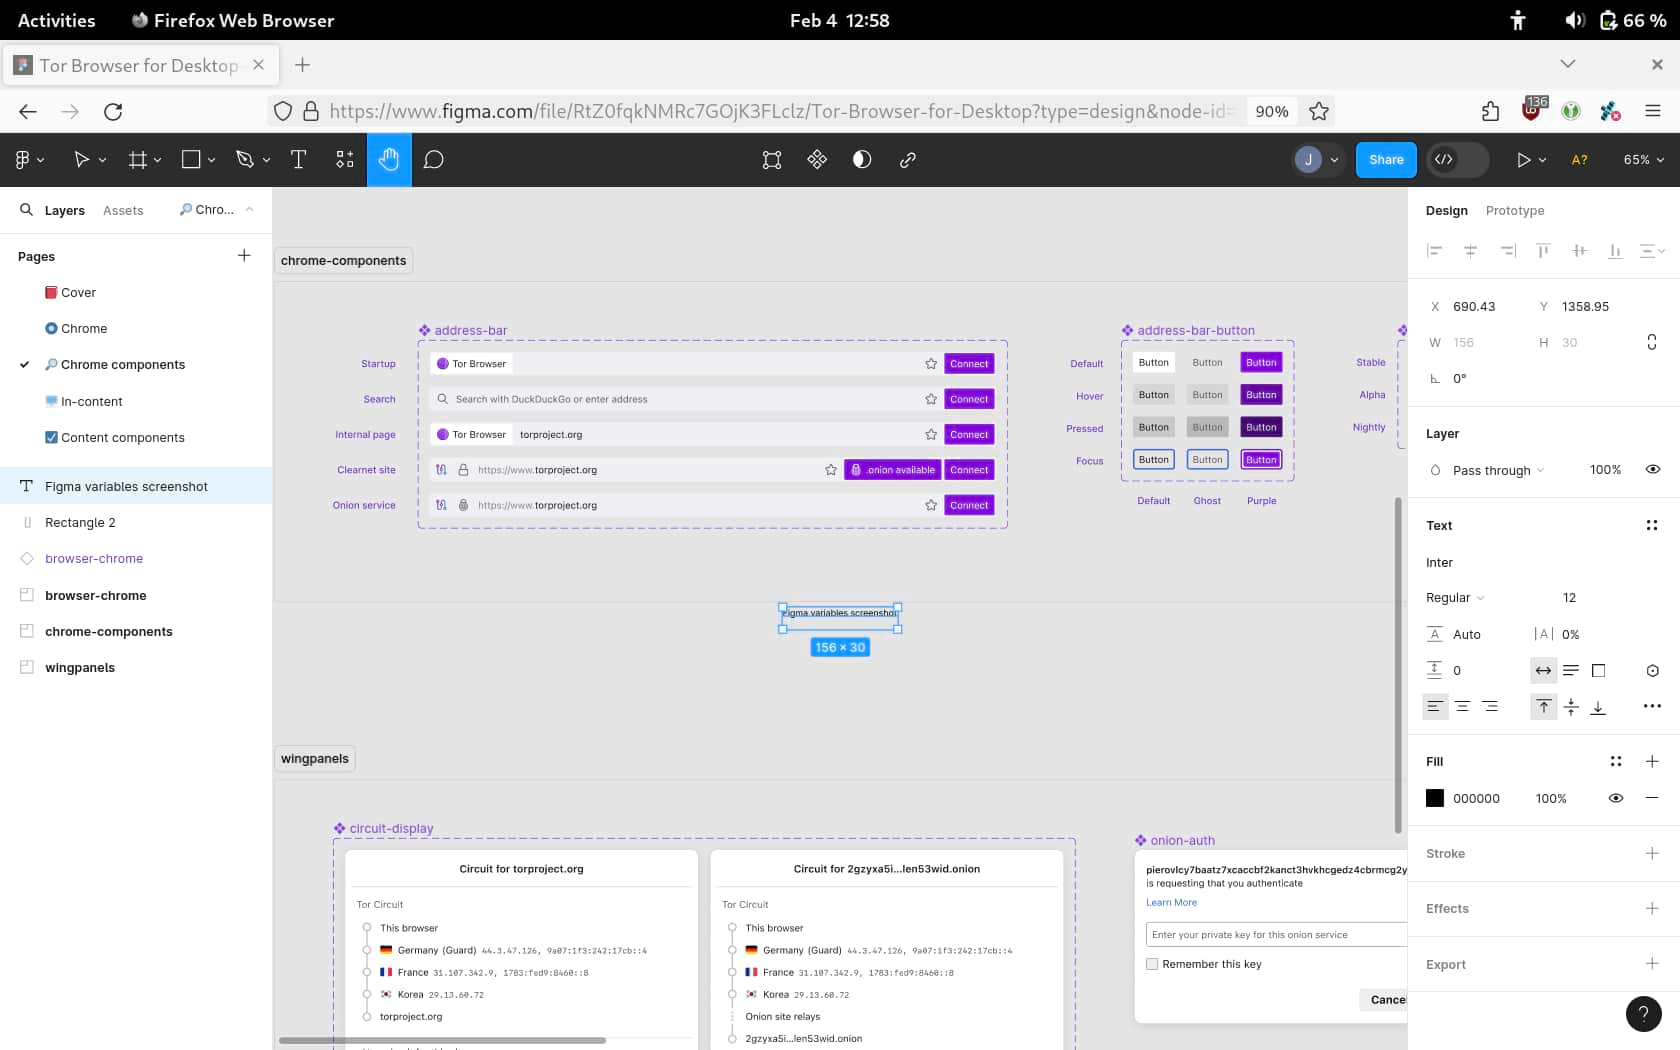Click the edit object icon in toolbar
Viewport: 1680px width, 1050px height.
tap(772, 160)
